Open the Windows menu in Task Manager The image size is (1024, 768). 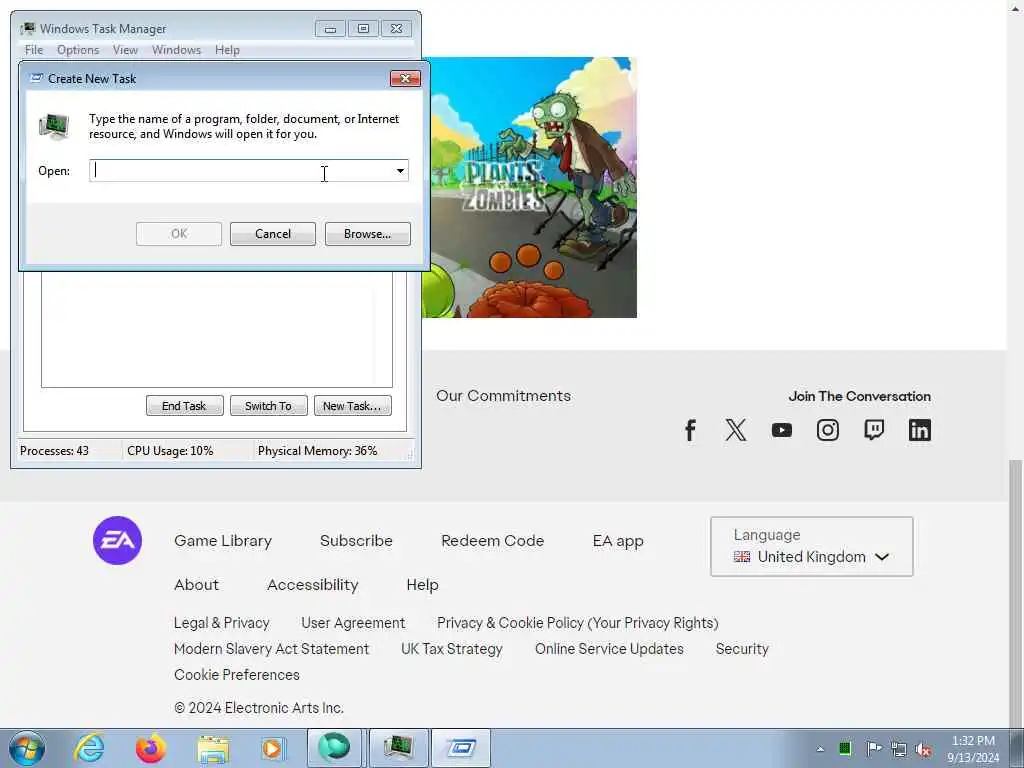tap(176, 50)
